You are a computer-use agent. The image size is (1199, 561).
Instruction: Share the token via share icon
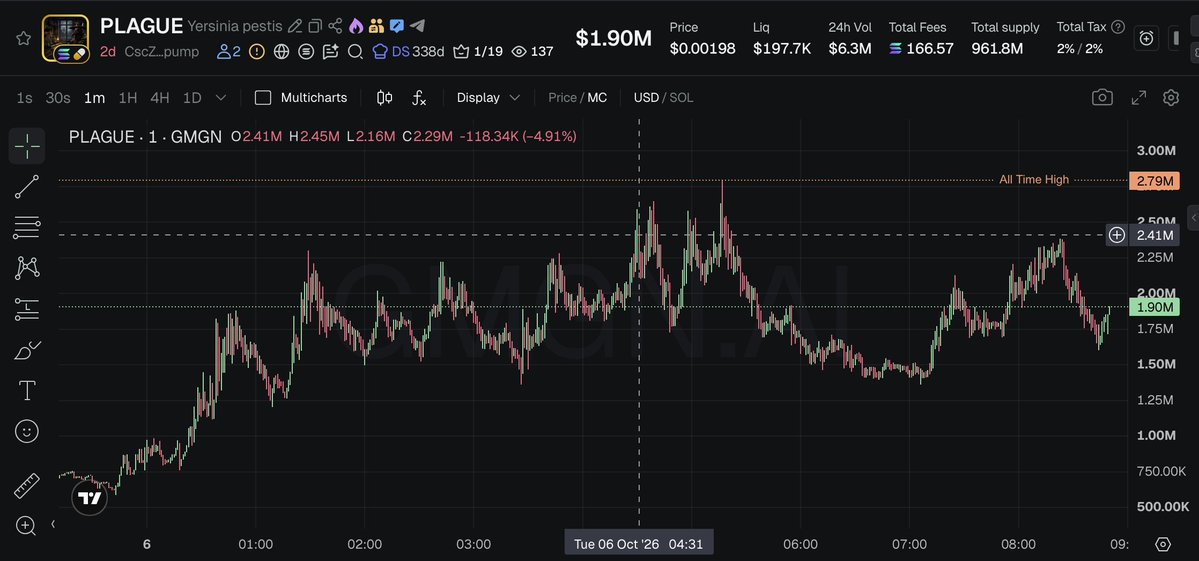335,26
